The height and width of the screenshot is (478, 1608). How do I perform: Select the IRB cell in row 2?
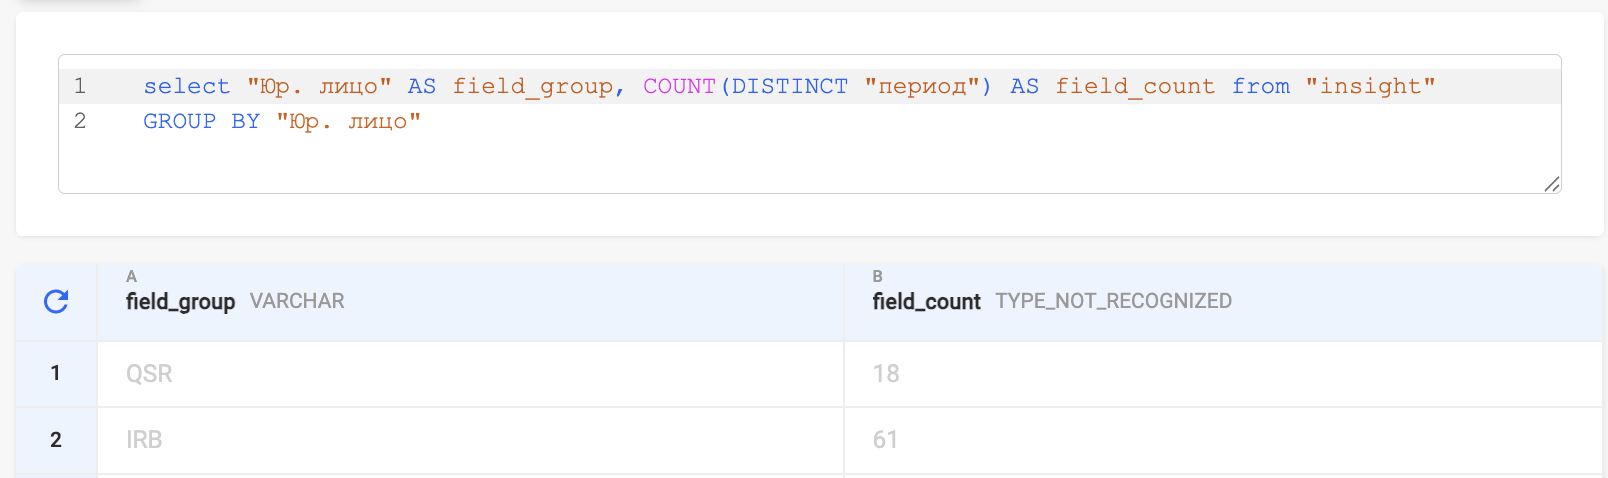pos(144,440)
